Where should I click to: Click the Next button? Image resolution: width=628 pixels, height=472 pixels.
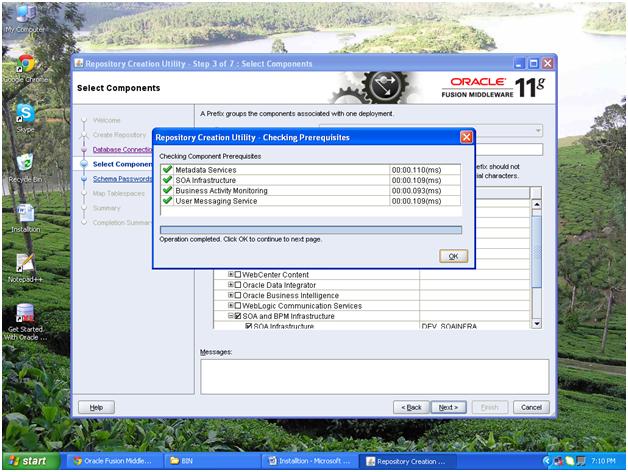click(448, 407)
